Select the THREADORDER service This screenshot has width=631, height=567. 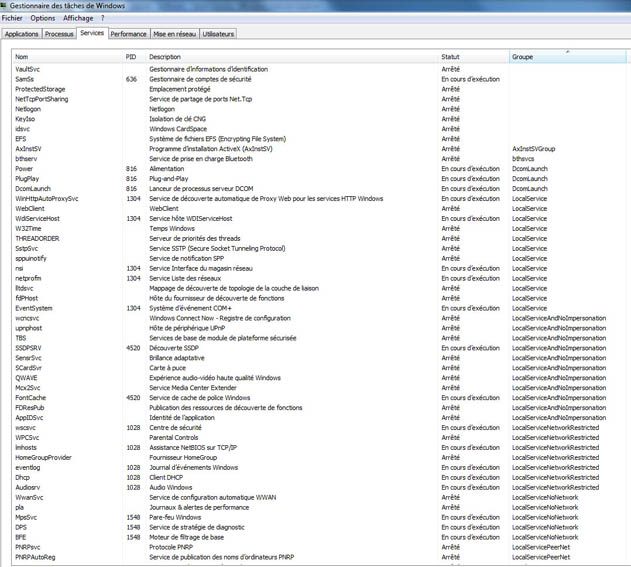[37, 239]
